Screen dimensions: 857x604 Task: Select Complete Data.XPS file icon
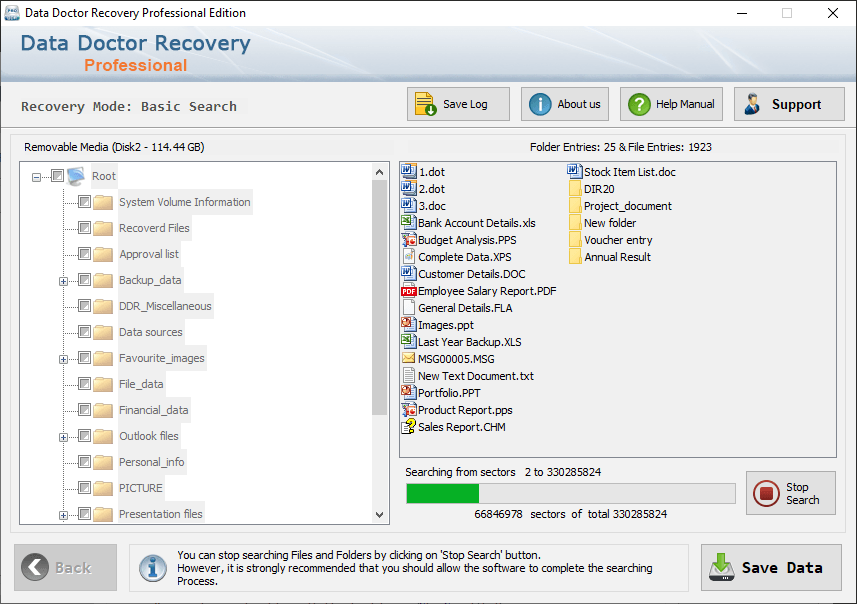[x=409, y=256]
